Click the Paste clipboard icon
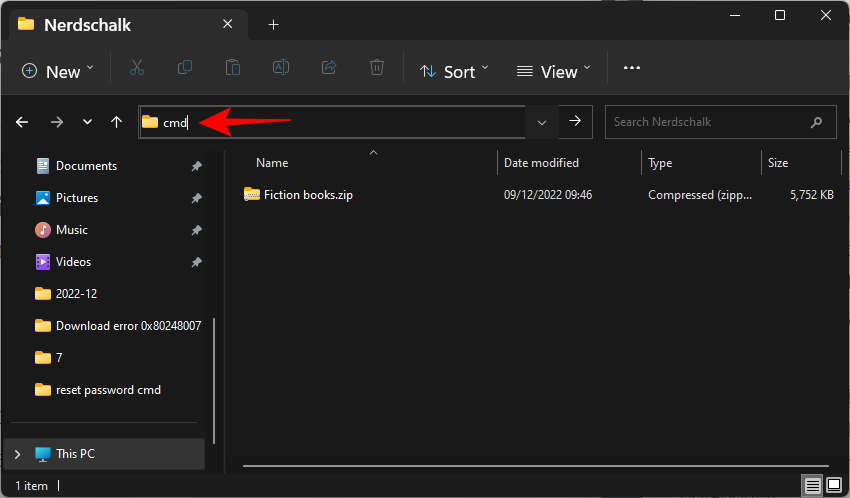The image size is (850, 498). coord(233,69)
